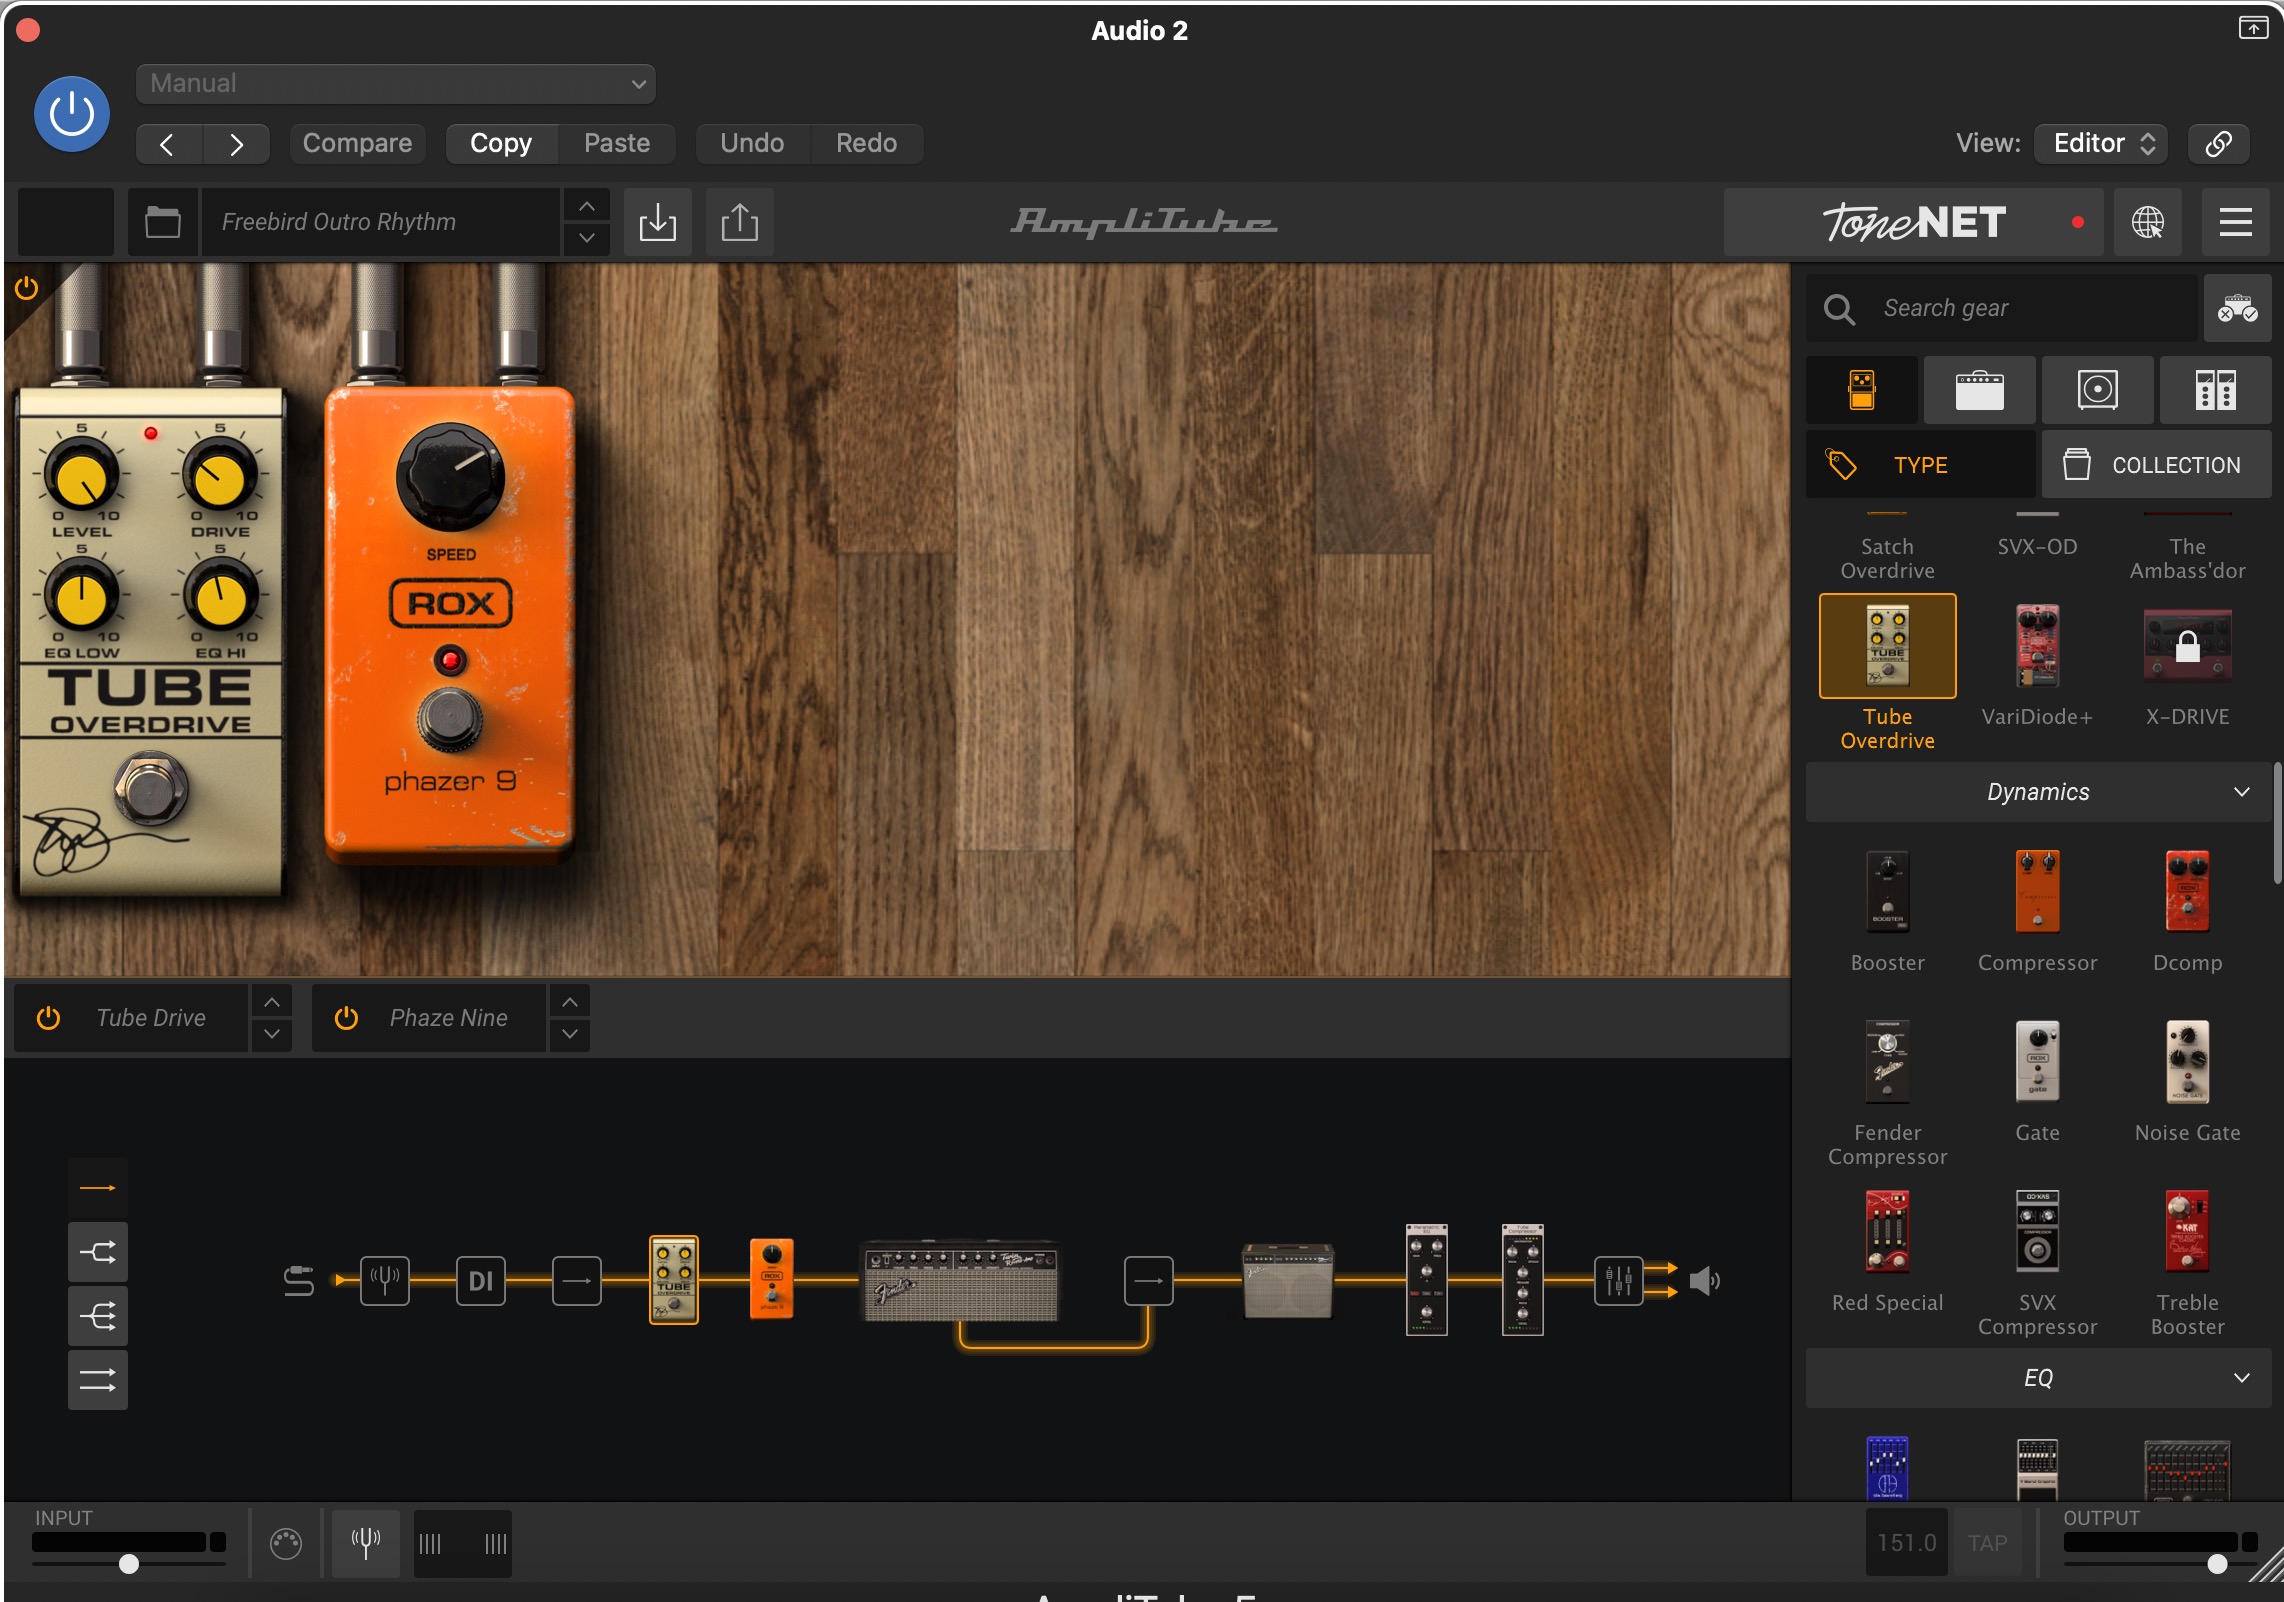The image size is (2284, 1602).
Task: Step to previous preset with up chevron
Action: pyautogui.click(x=587, y=206)
